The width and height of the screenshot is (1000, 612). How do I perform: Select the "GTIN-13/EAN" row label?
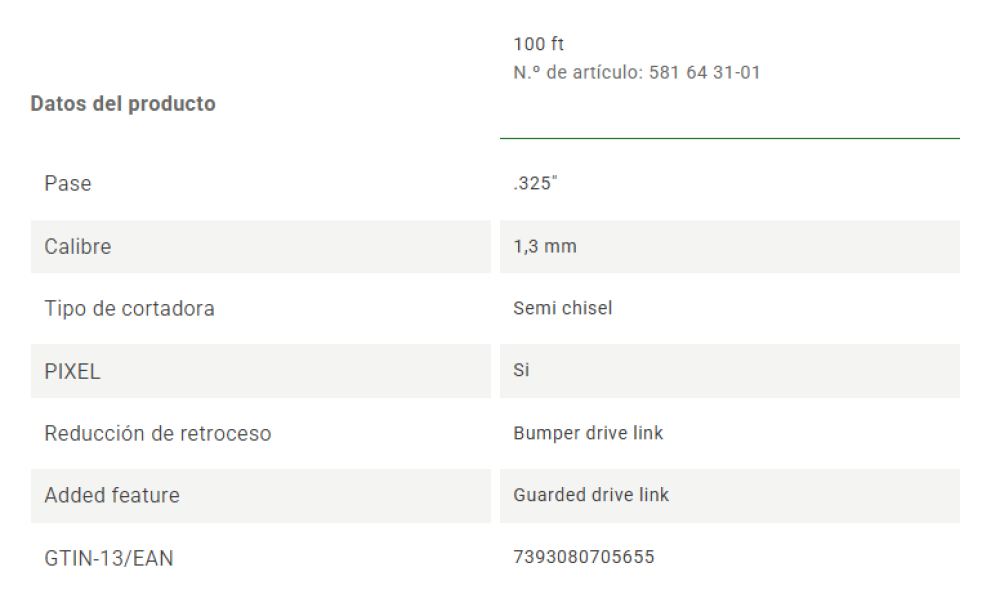pyautogui.click(x=109, y=559)
